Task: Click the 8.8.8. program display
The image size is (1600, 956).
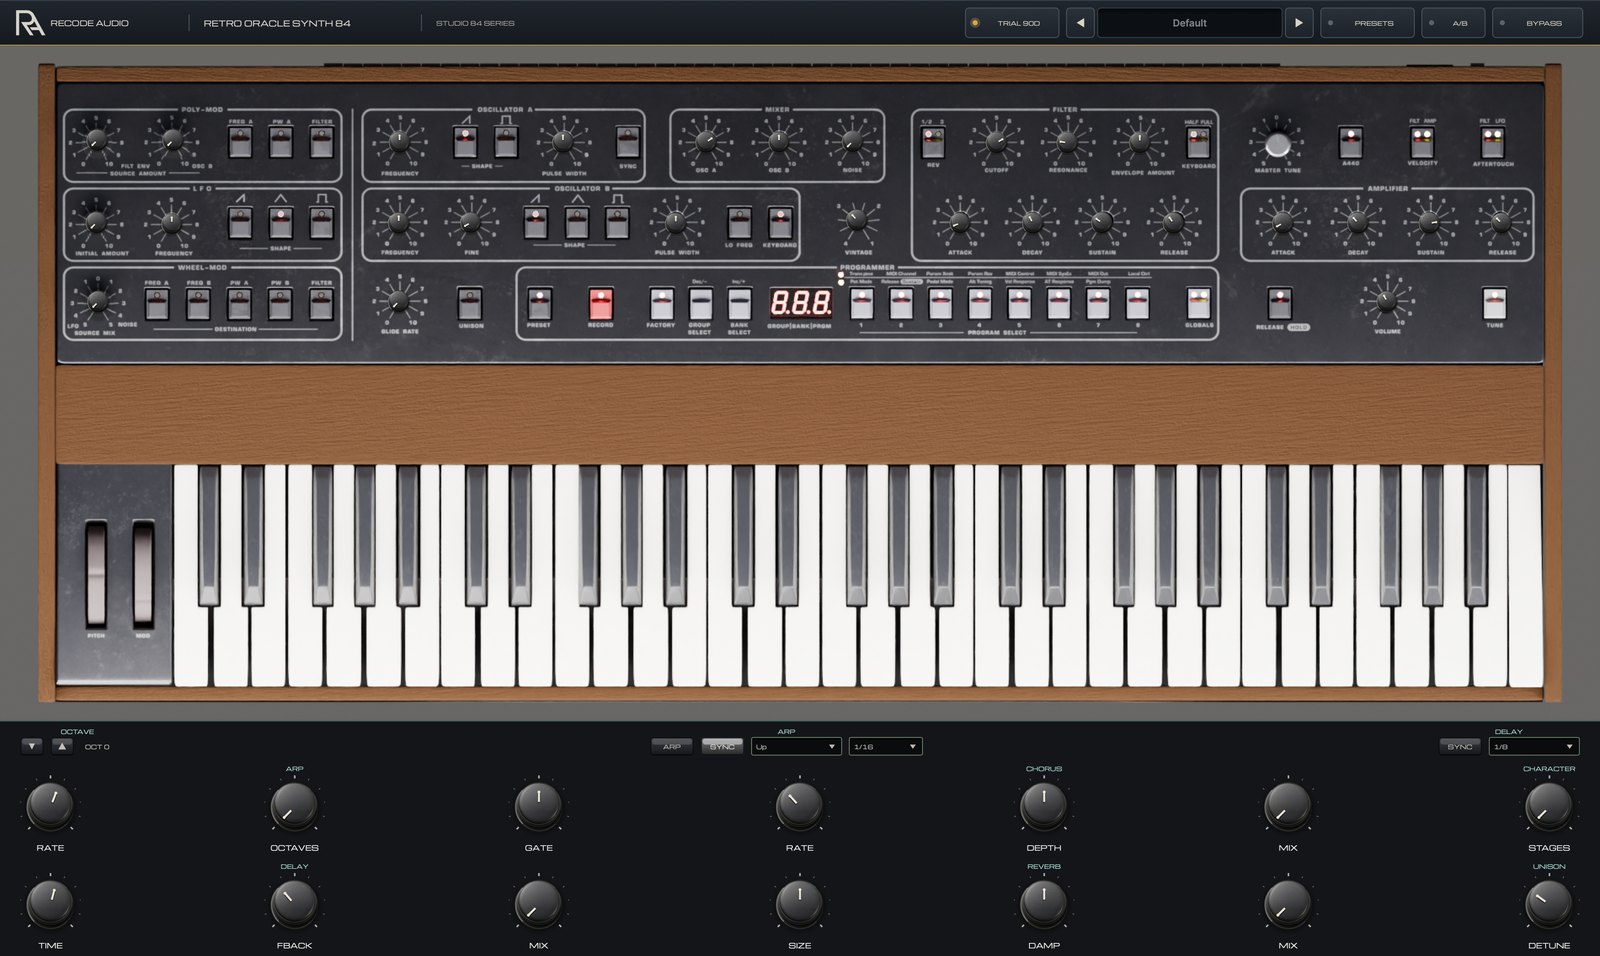Action: (800, 304)
